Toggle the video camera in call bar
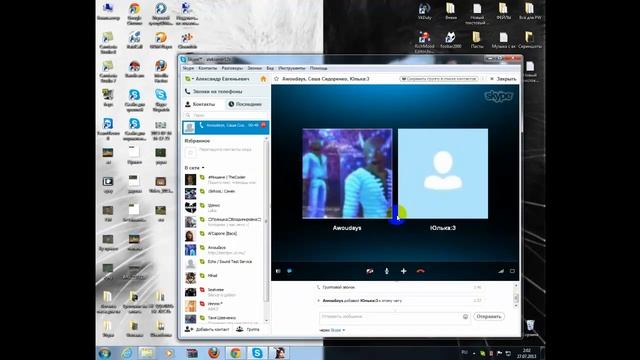Screen dimensions: 640x360 pyautogui.click(x=370, y=271)
